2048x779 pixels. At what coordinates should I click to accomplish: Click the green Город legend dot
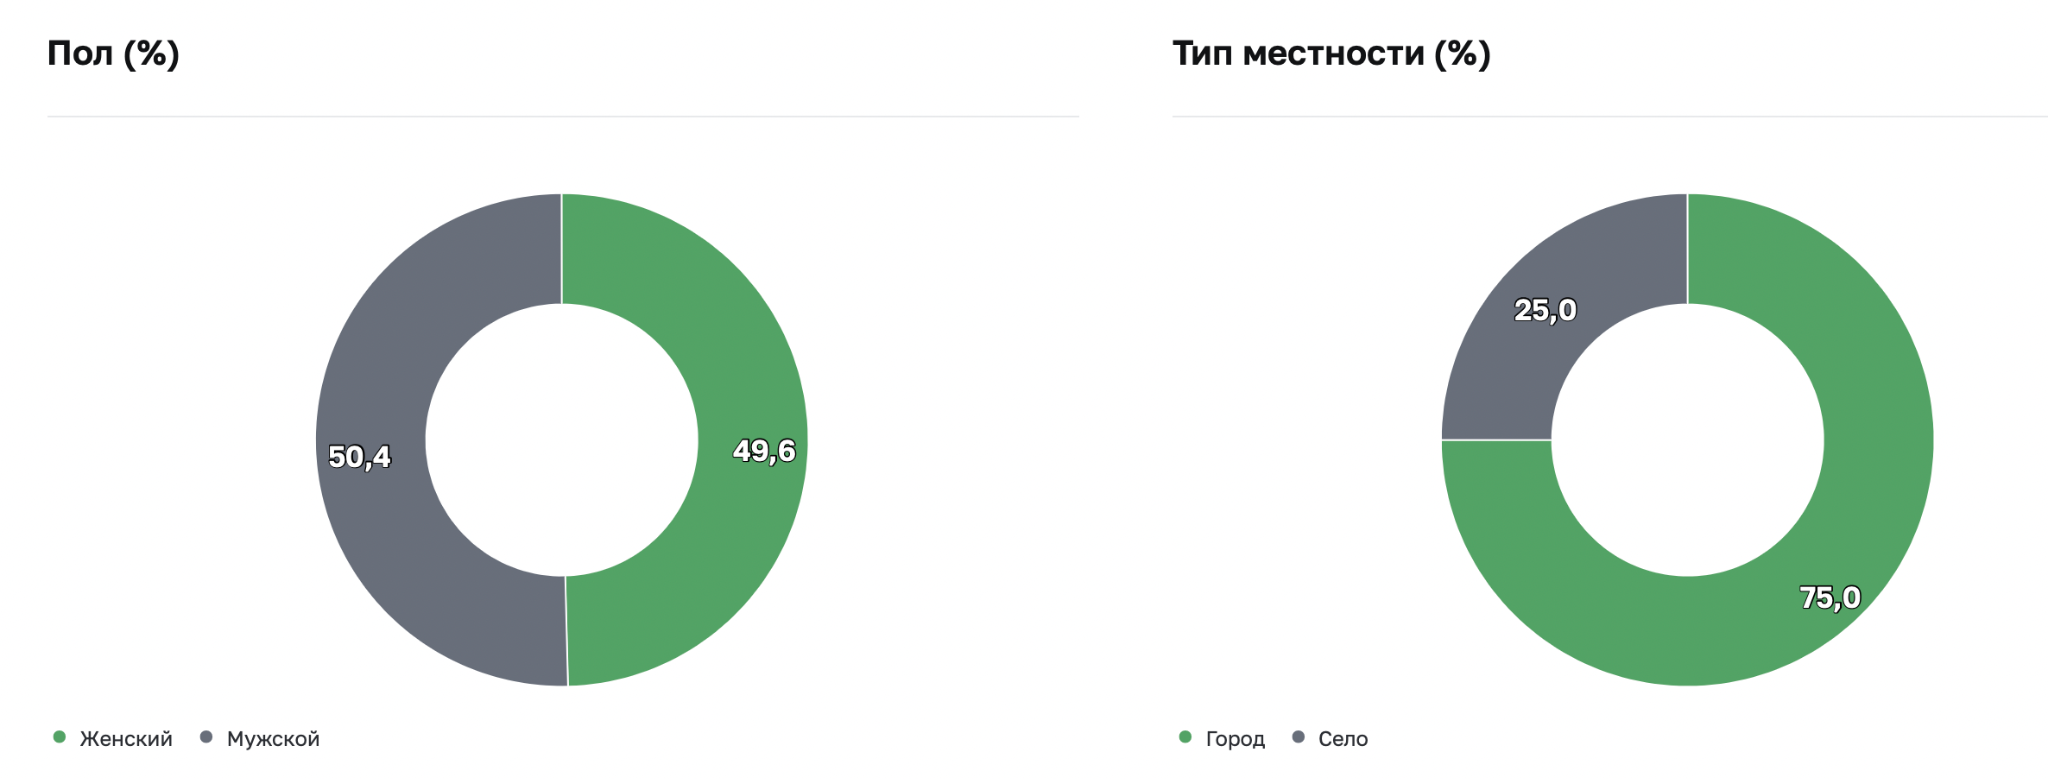(x=1186, y=737)
